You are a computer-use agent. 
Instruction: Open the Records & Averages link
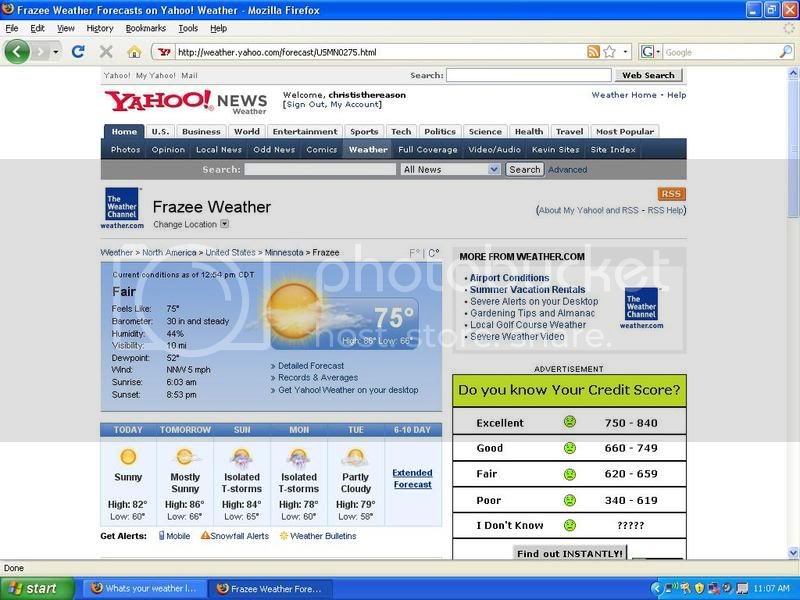(318, 378)
